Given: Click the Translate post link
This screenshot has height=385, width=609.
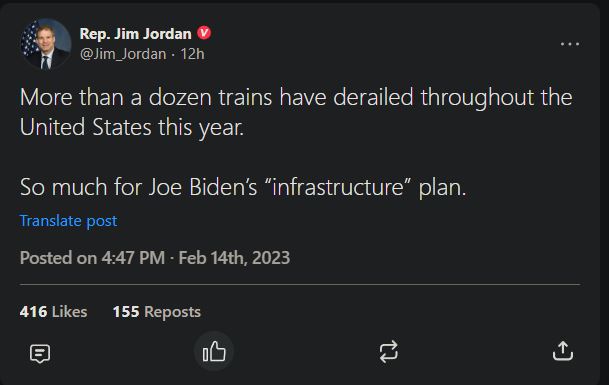Looking at the screenshot, I should (68, 221).
